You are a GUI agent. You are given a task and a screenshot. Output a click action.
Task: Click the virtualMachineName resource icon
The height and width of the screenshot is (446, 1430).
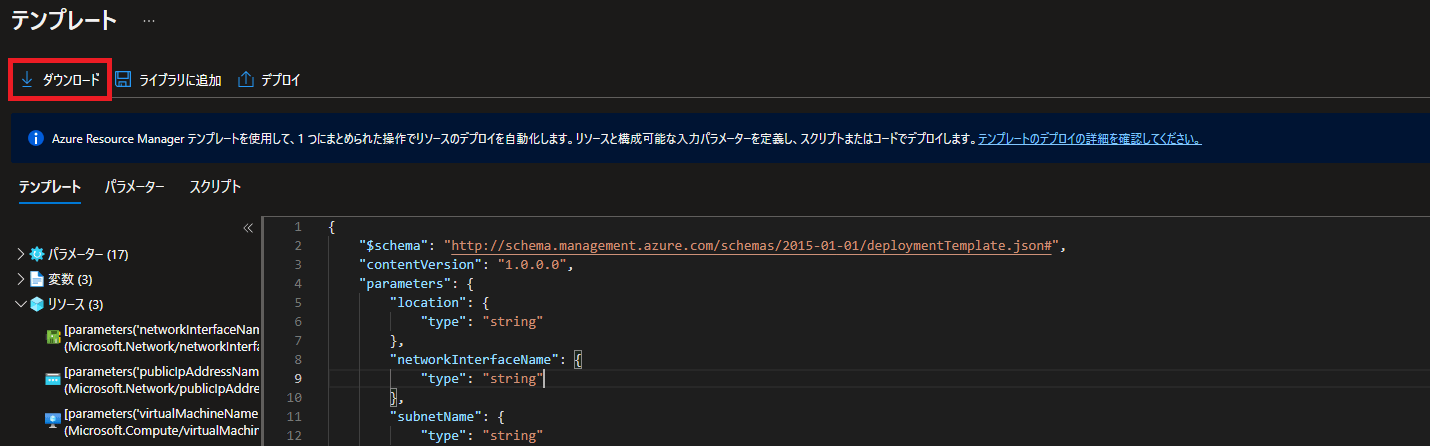[x=53, y=422]
